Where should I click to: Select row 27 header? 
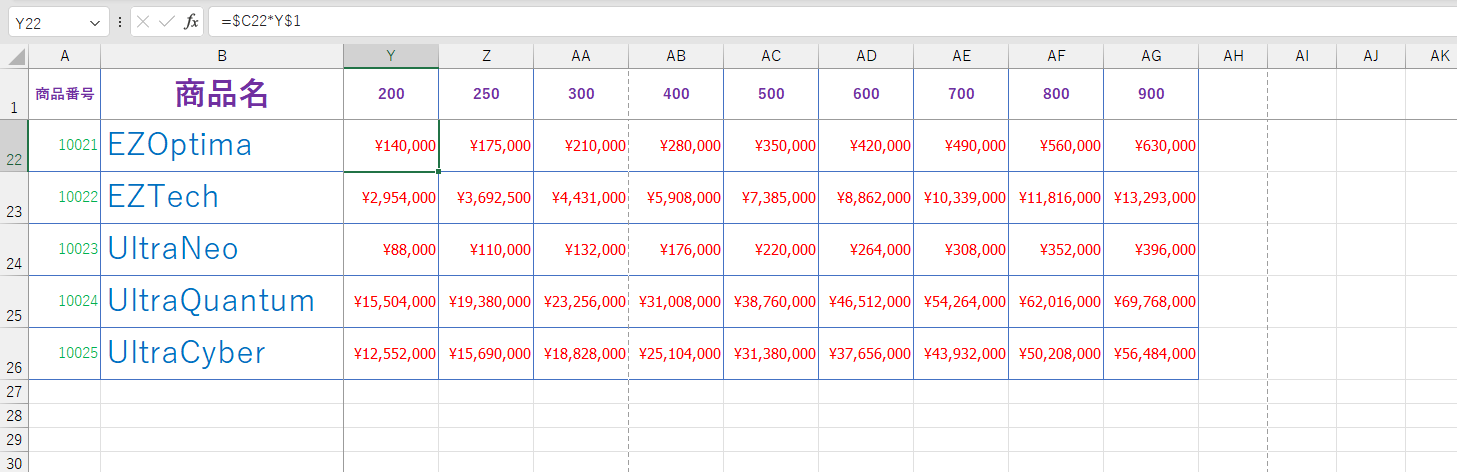[14, 391]
